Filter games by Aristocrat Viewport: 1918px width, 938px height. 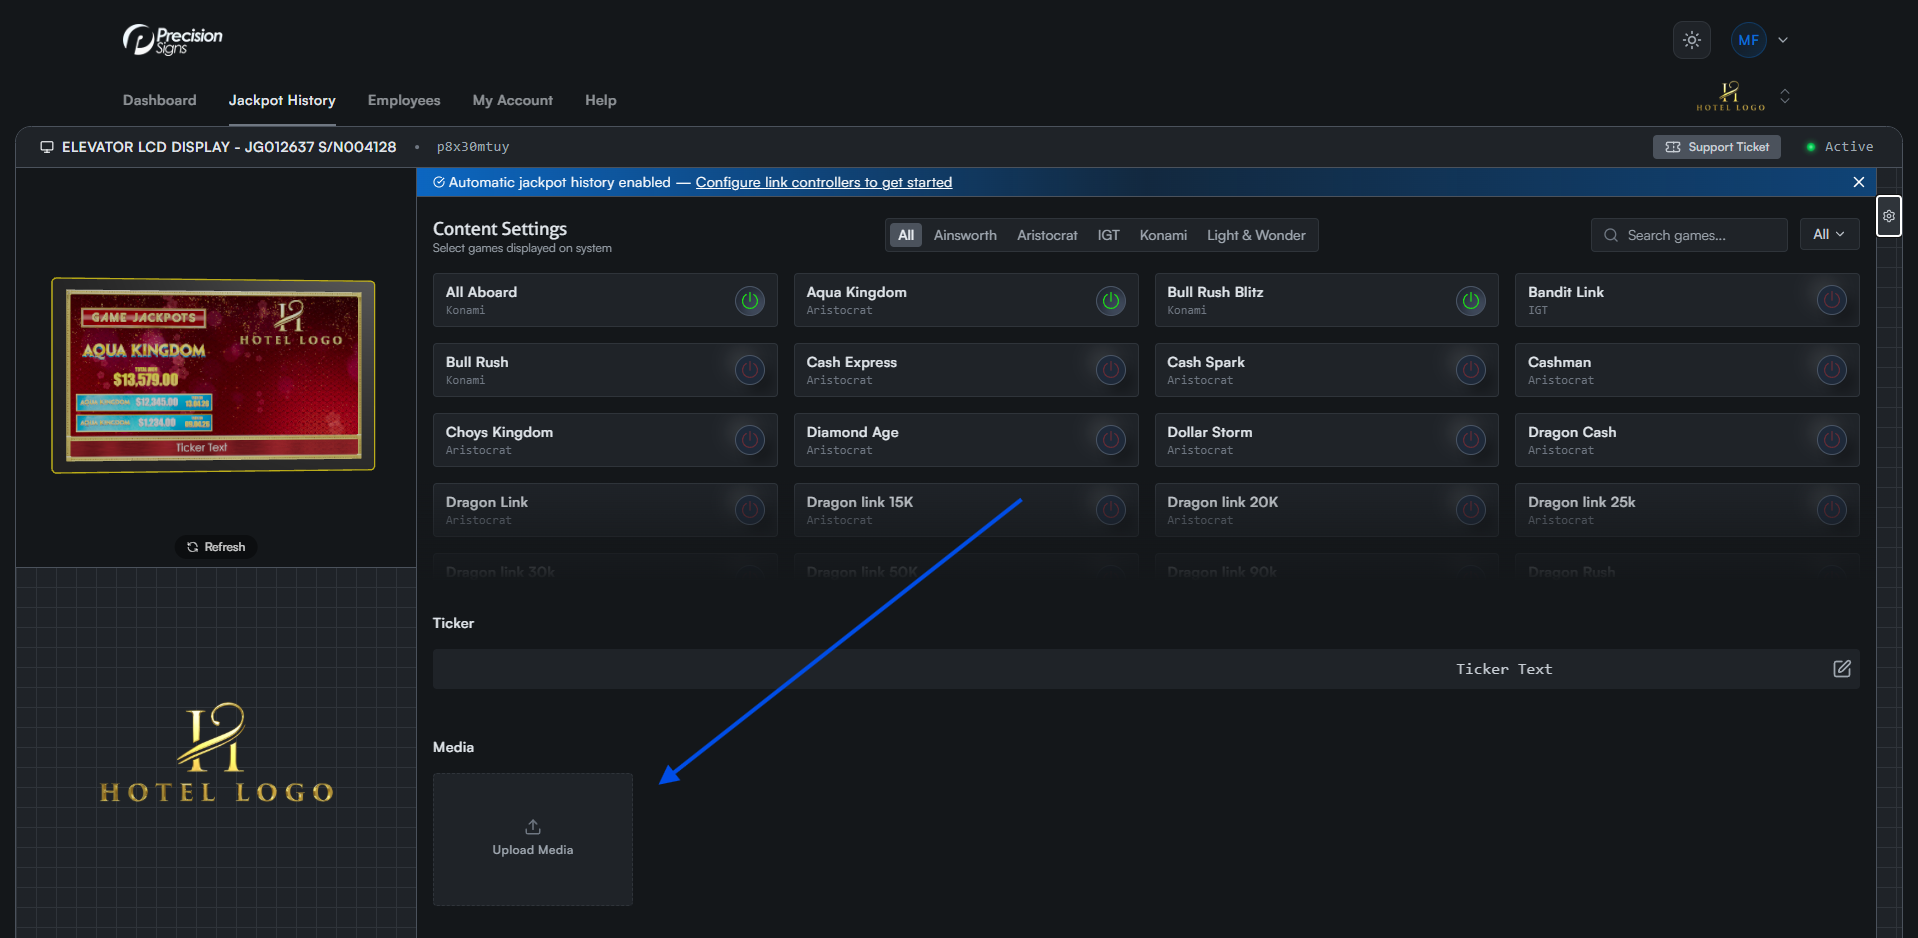1046,236
